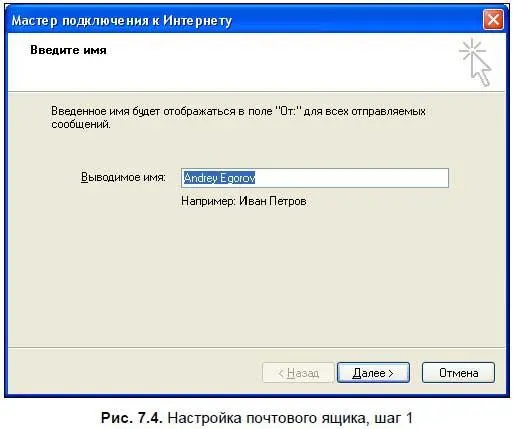Image resolution: width=513 pixels, height=429 pixels.
Task: Click the word Egorov in name field
Action: [237, 178]
